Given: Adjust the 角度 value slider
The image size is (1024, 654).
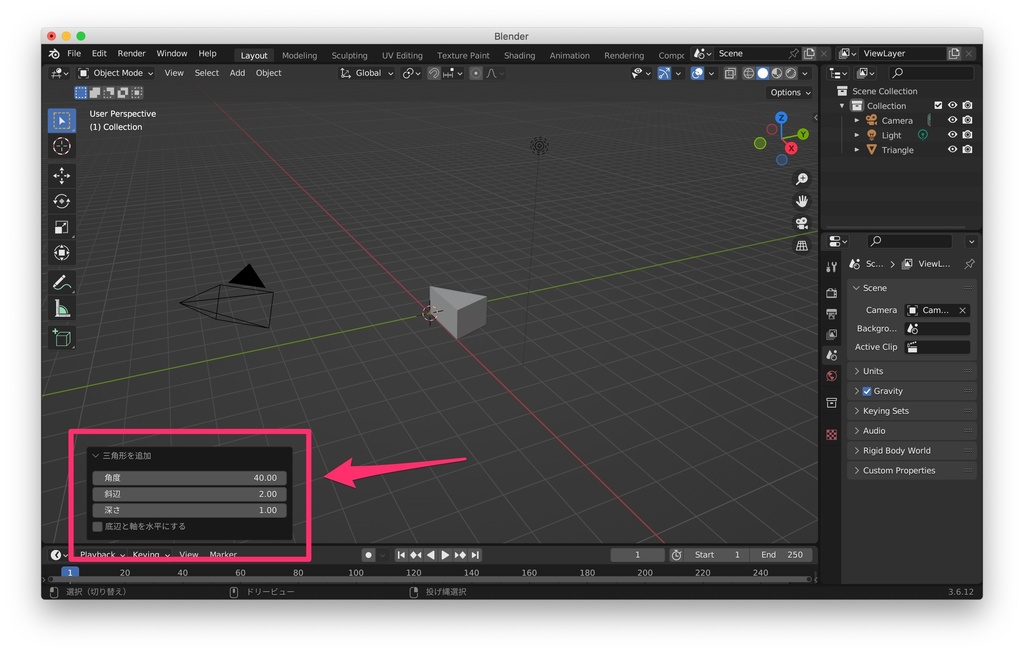Looking at the screenshot, I should [188, 476].
